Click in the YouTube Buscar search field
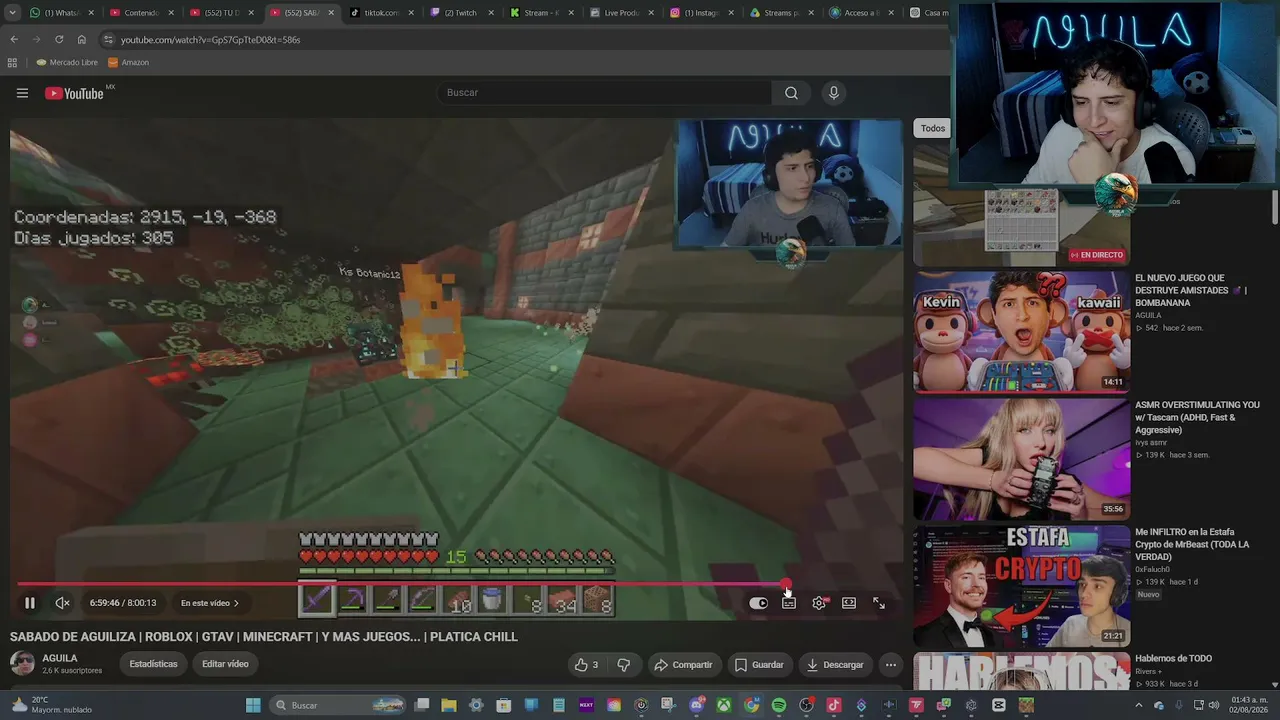This screenshot has width=1280, height=720. point(605,93)
